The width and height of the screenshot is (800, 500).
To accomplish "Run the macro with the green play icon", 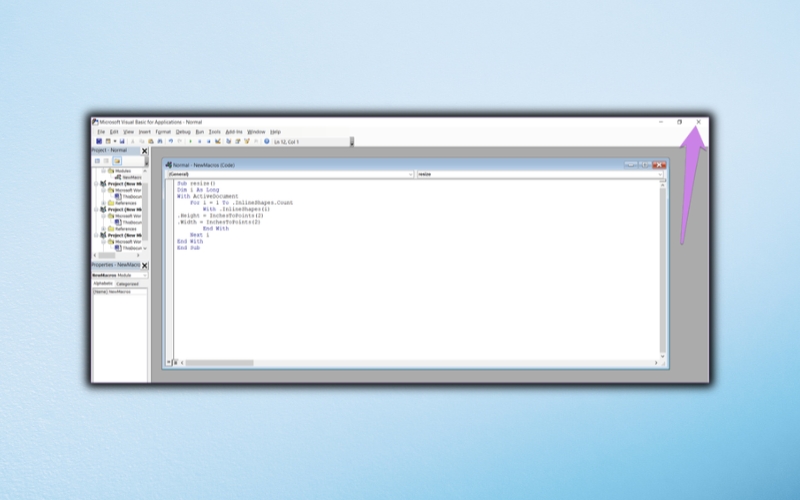I will 190,141.
